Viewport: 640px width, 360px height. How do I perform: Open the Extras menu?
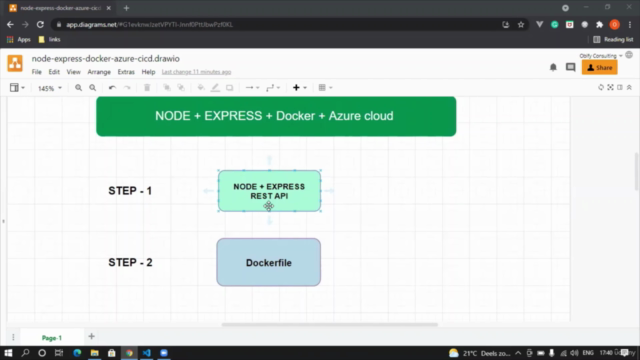[x=126, y=72]
